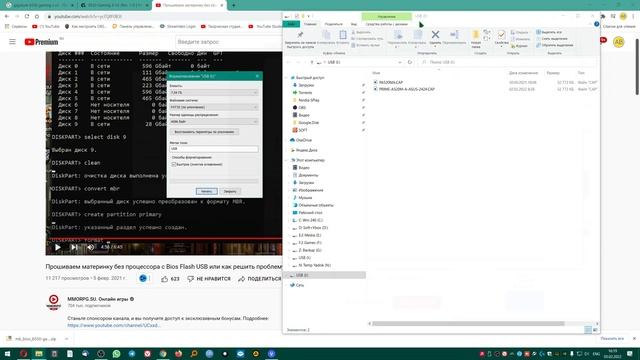
Task: Click the Explorer help question mark icon
Action: point(596,24)
